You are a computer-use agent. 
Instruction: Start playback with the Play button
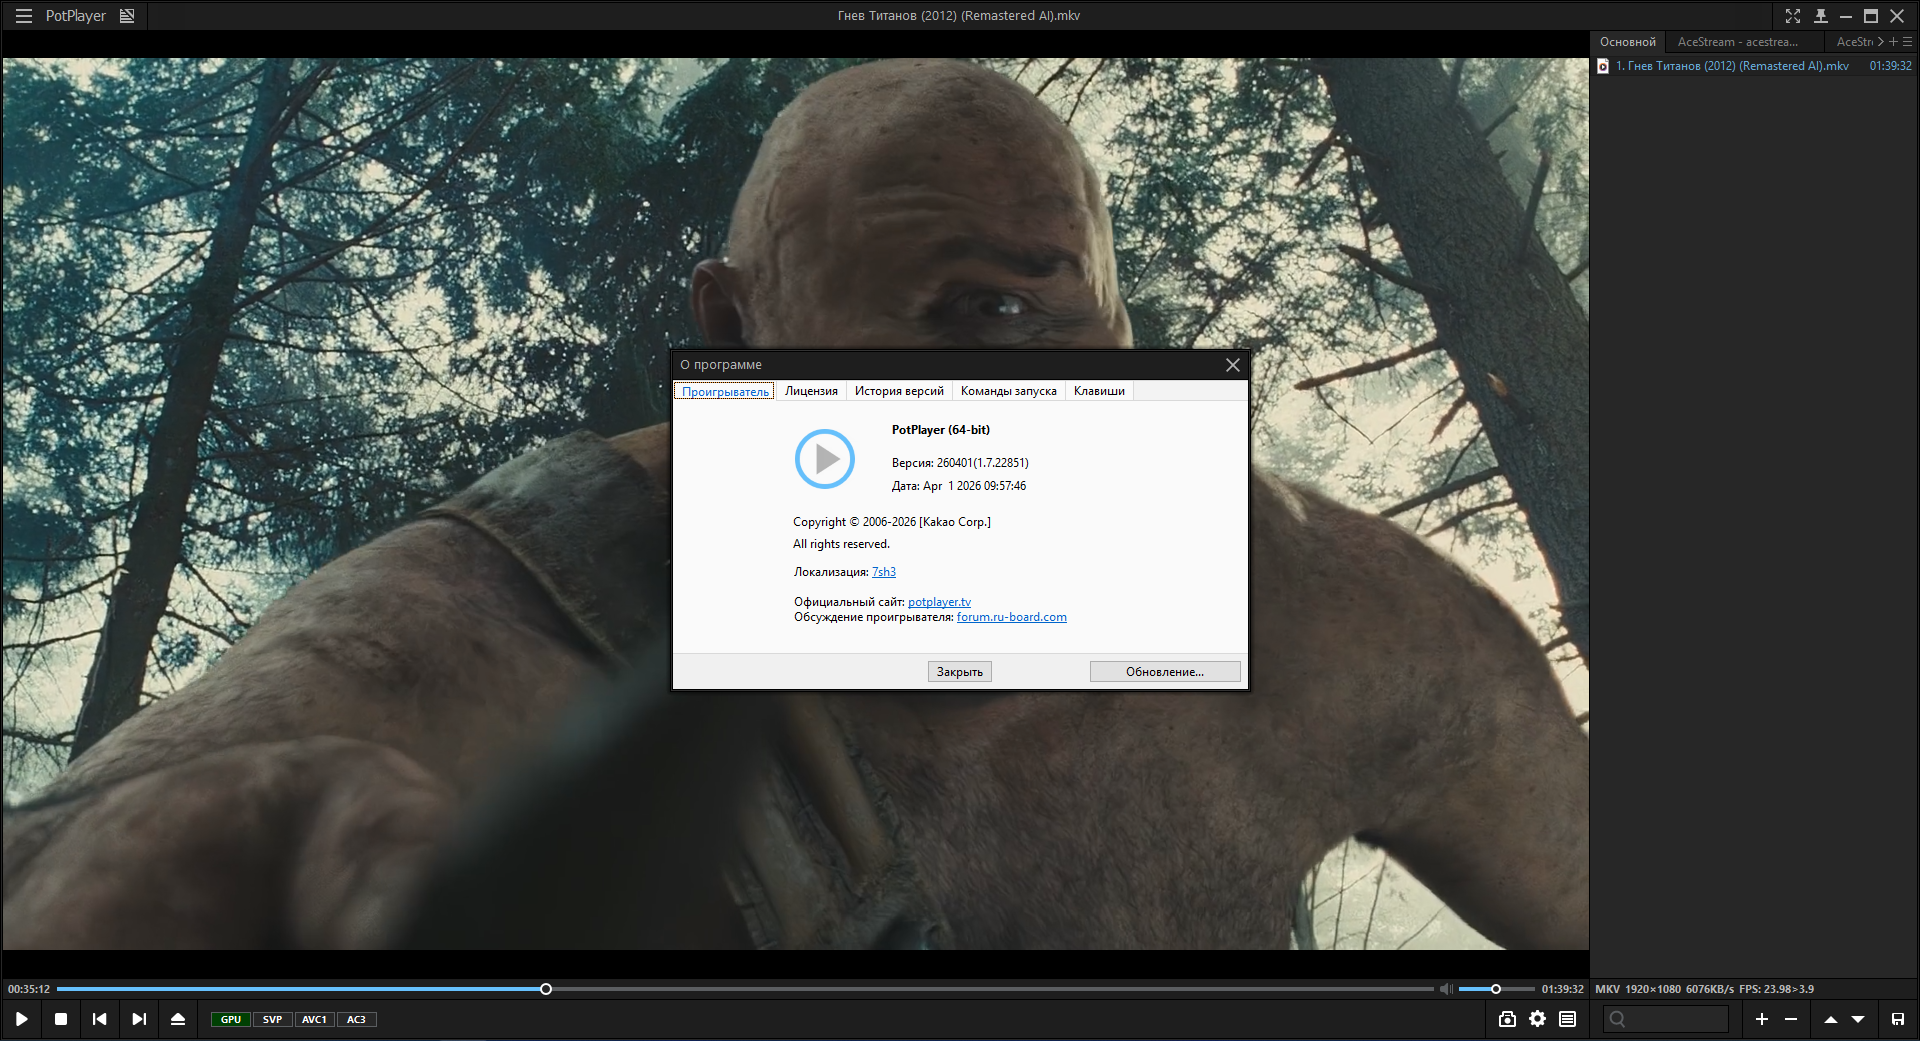pyautogui.click(x=21, y=1019)
